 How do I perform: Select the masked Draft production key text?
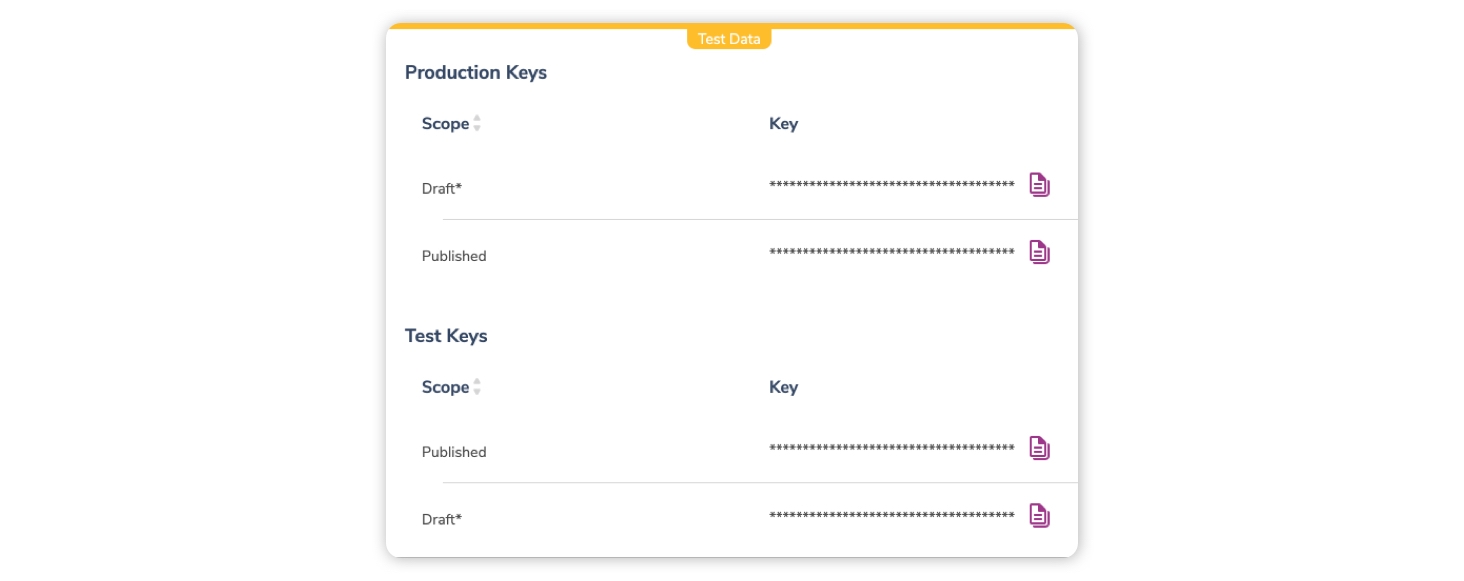click(890, 184)
